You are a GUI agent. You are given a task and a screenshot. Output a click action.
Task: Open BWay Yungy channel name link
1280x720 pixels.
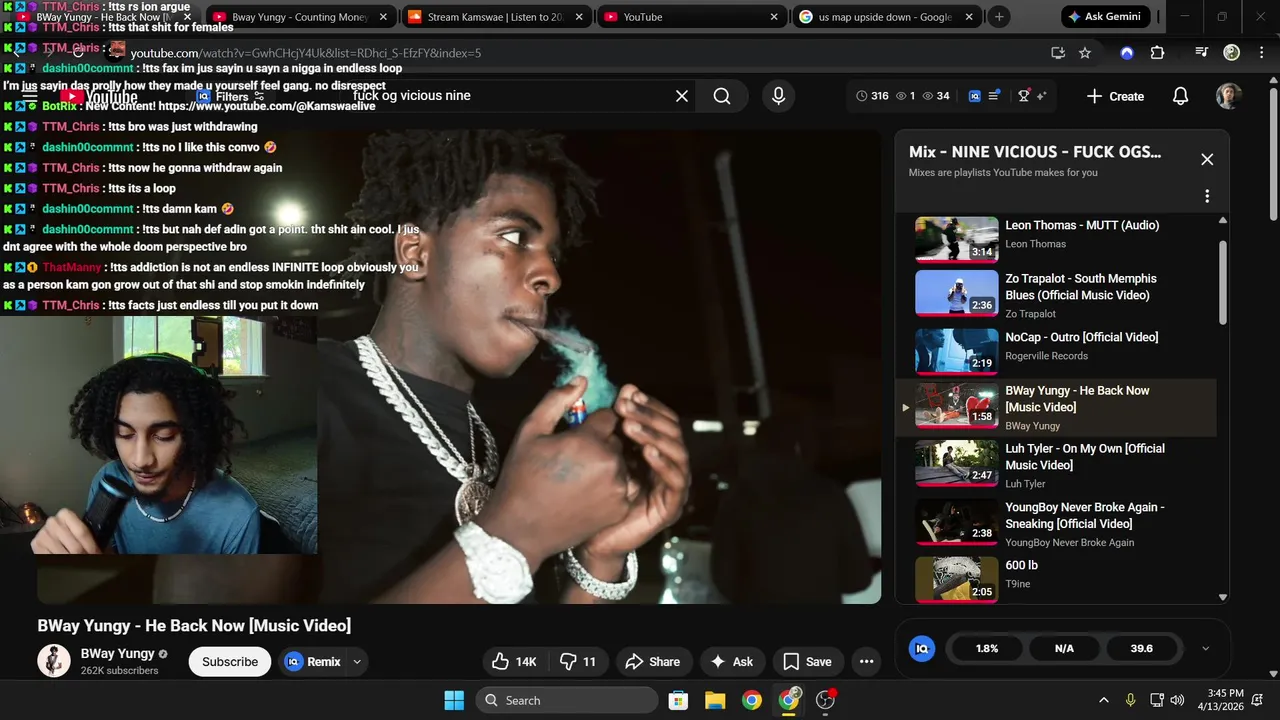(x=118, y=653)
